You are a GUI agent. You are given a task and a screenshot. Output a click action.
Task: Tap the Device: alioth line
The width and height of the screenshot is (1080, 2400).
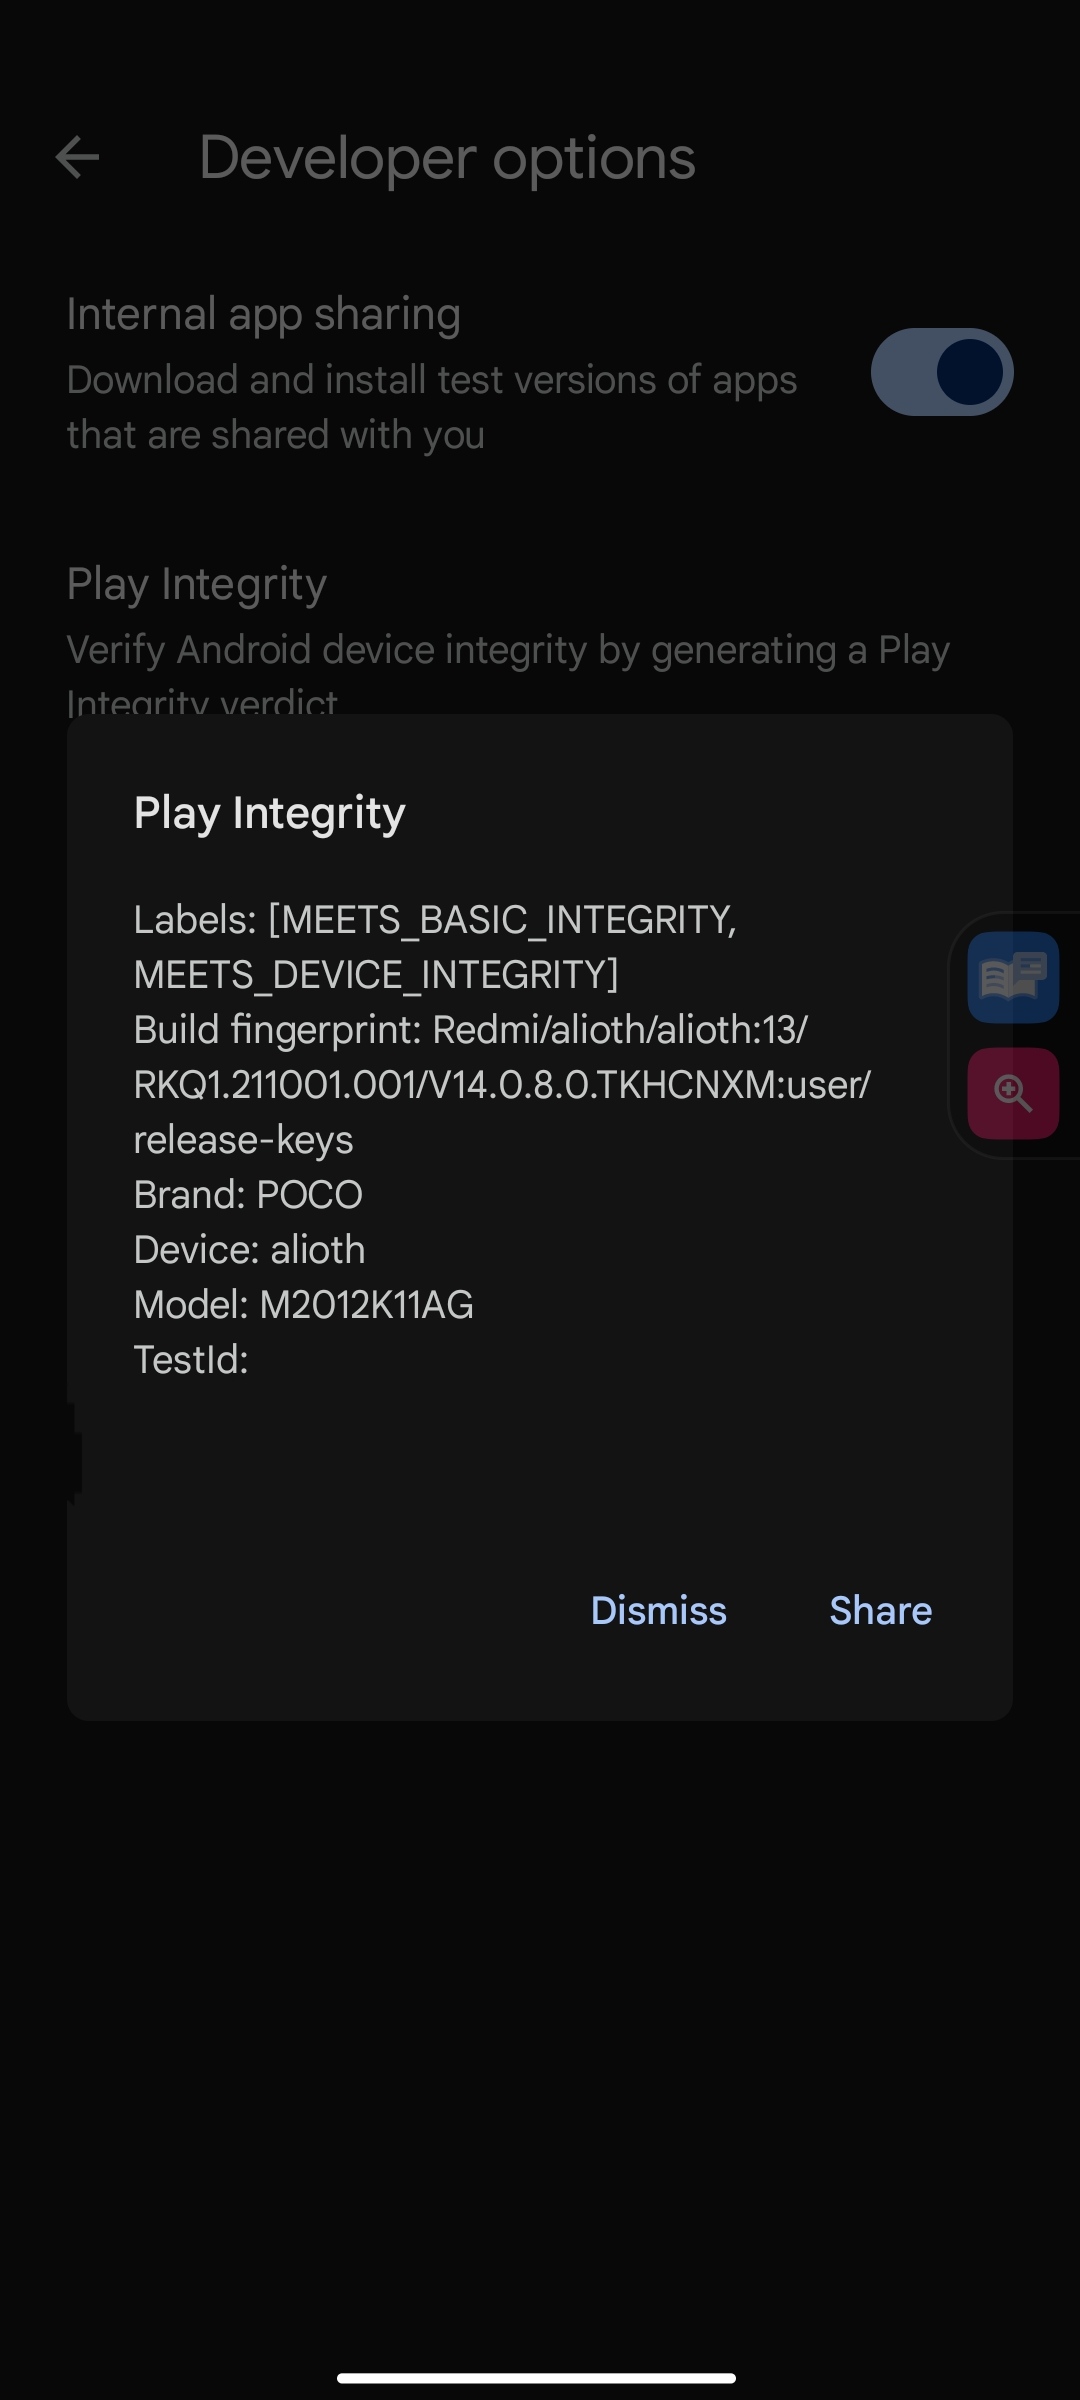click(x=250, y=1250)
